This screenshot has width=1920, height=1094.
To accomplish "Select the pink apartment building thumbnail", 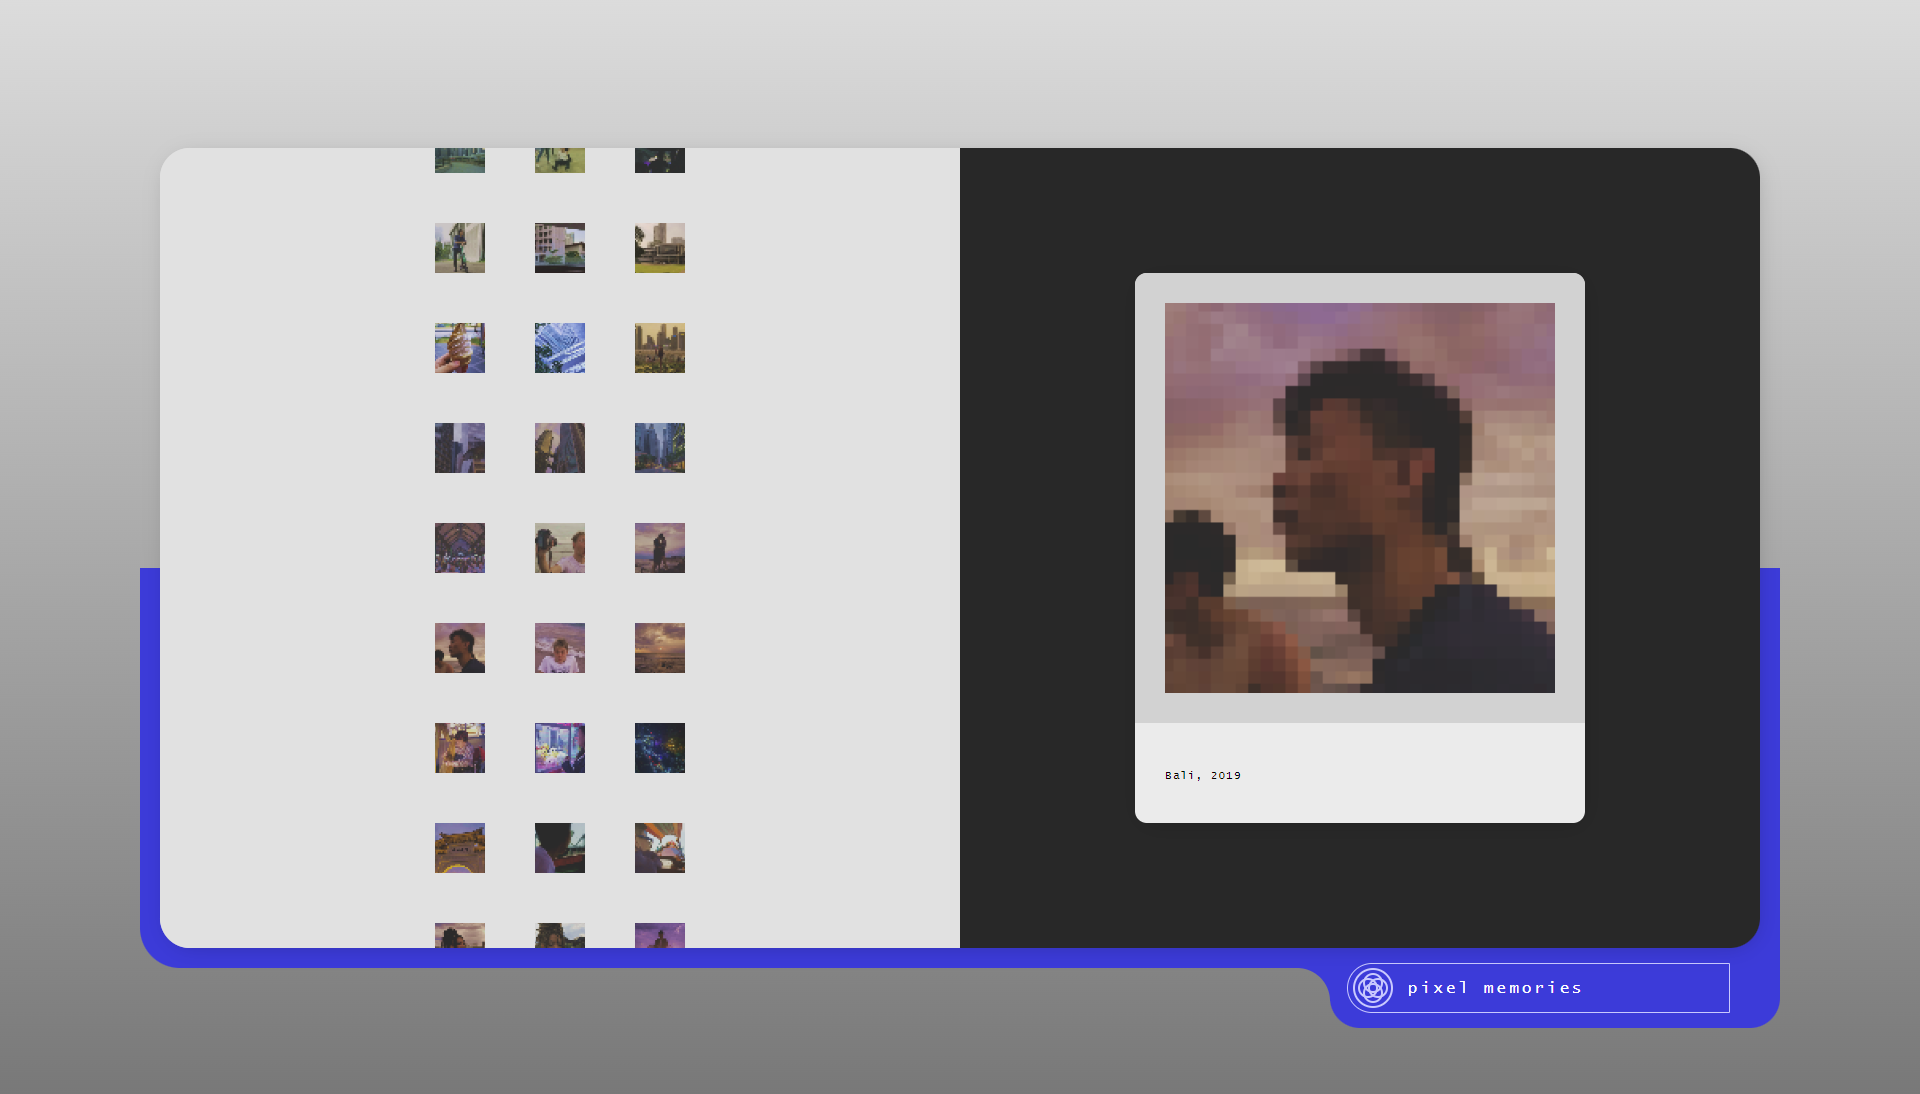I will [560, 248].
